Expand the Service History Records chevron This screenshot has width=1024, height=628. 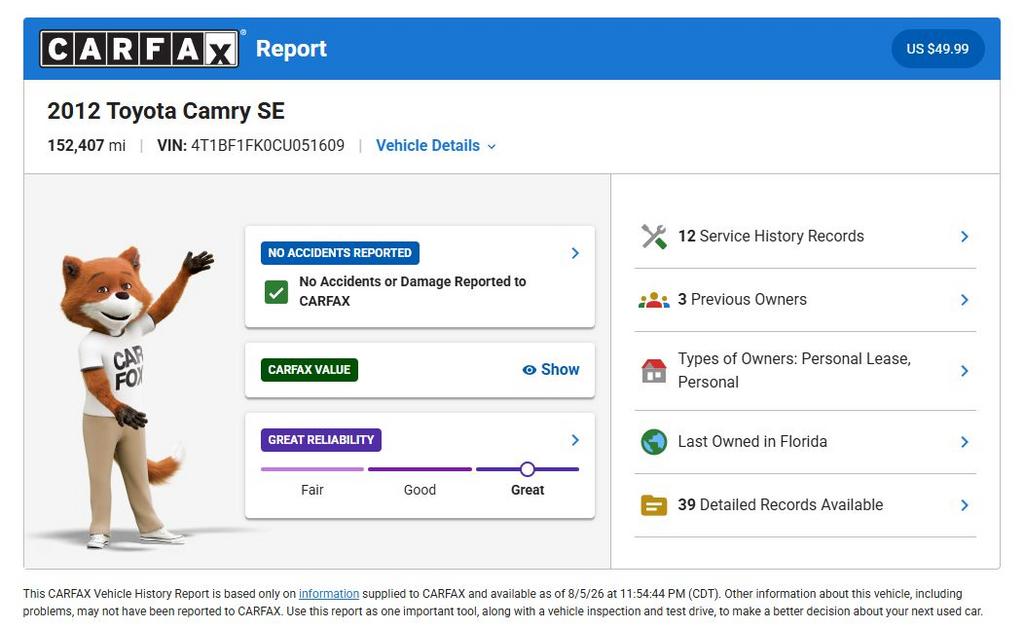(964, 236)
